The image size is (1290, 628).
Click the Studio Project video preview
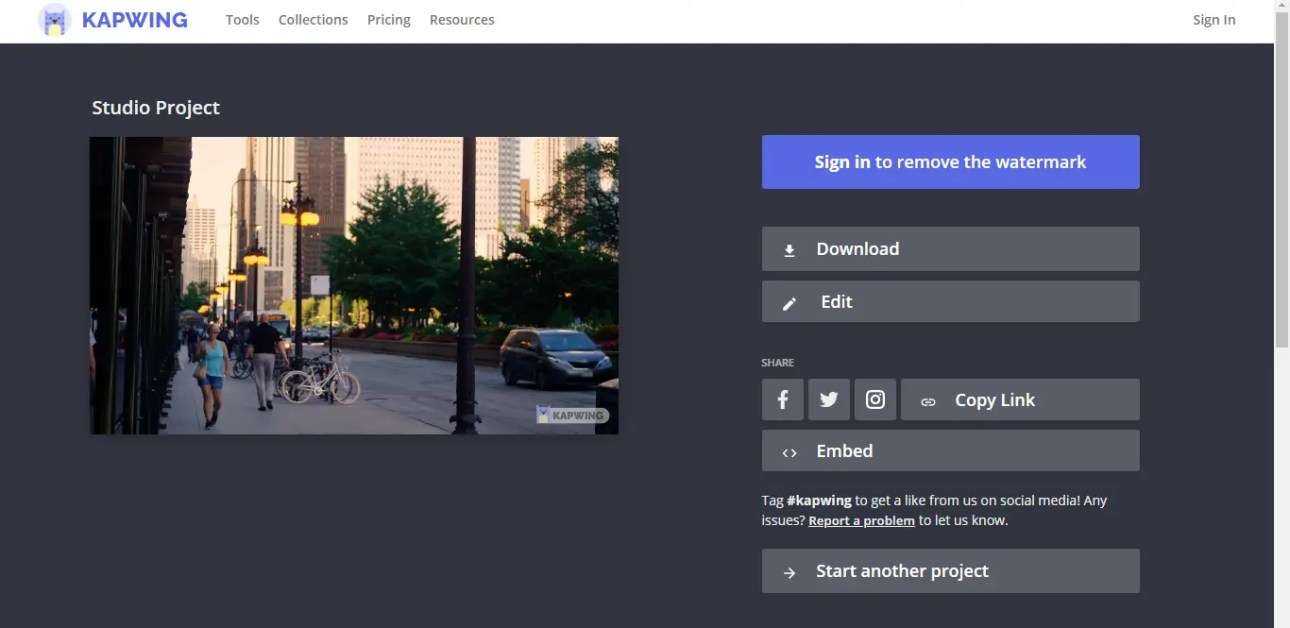(354, 285)
